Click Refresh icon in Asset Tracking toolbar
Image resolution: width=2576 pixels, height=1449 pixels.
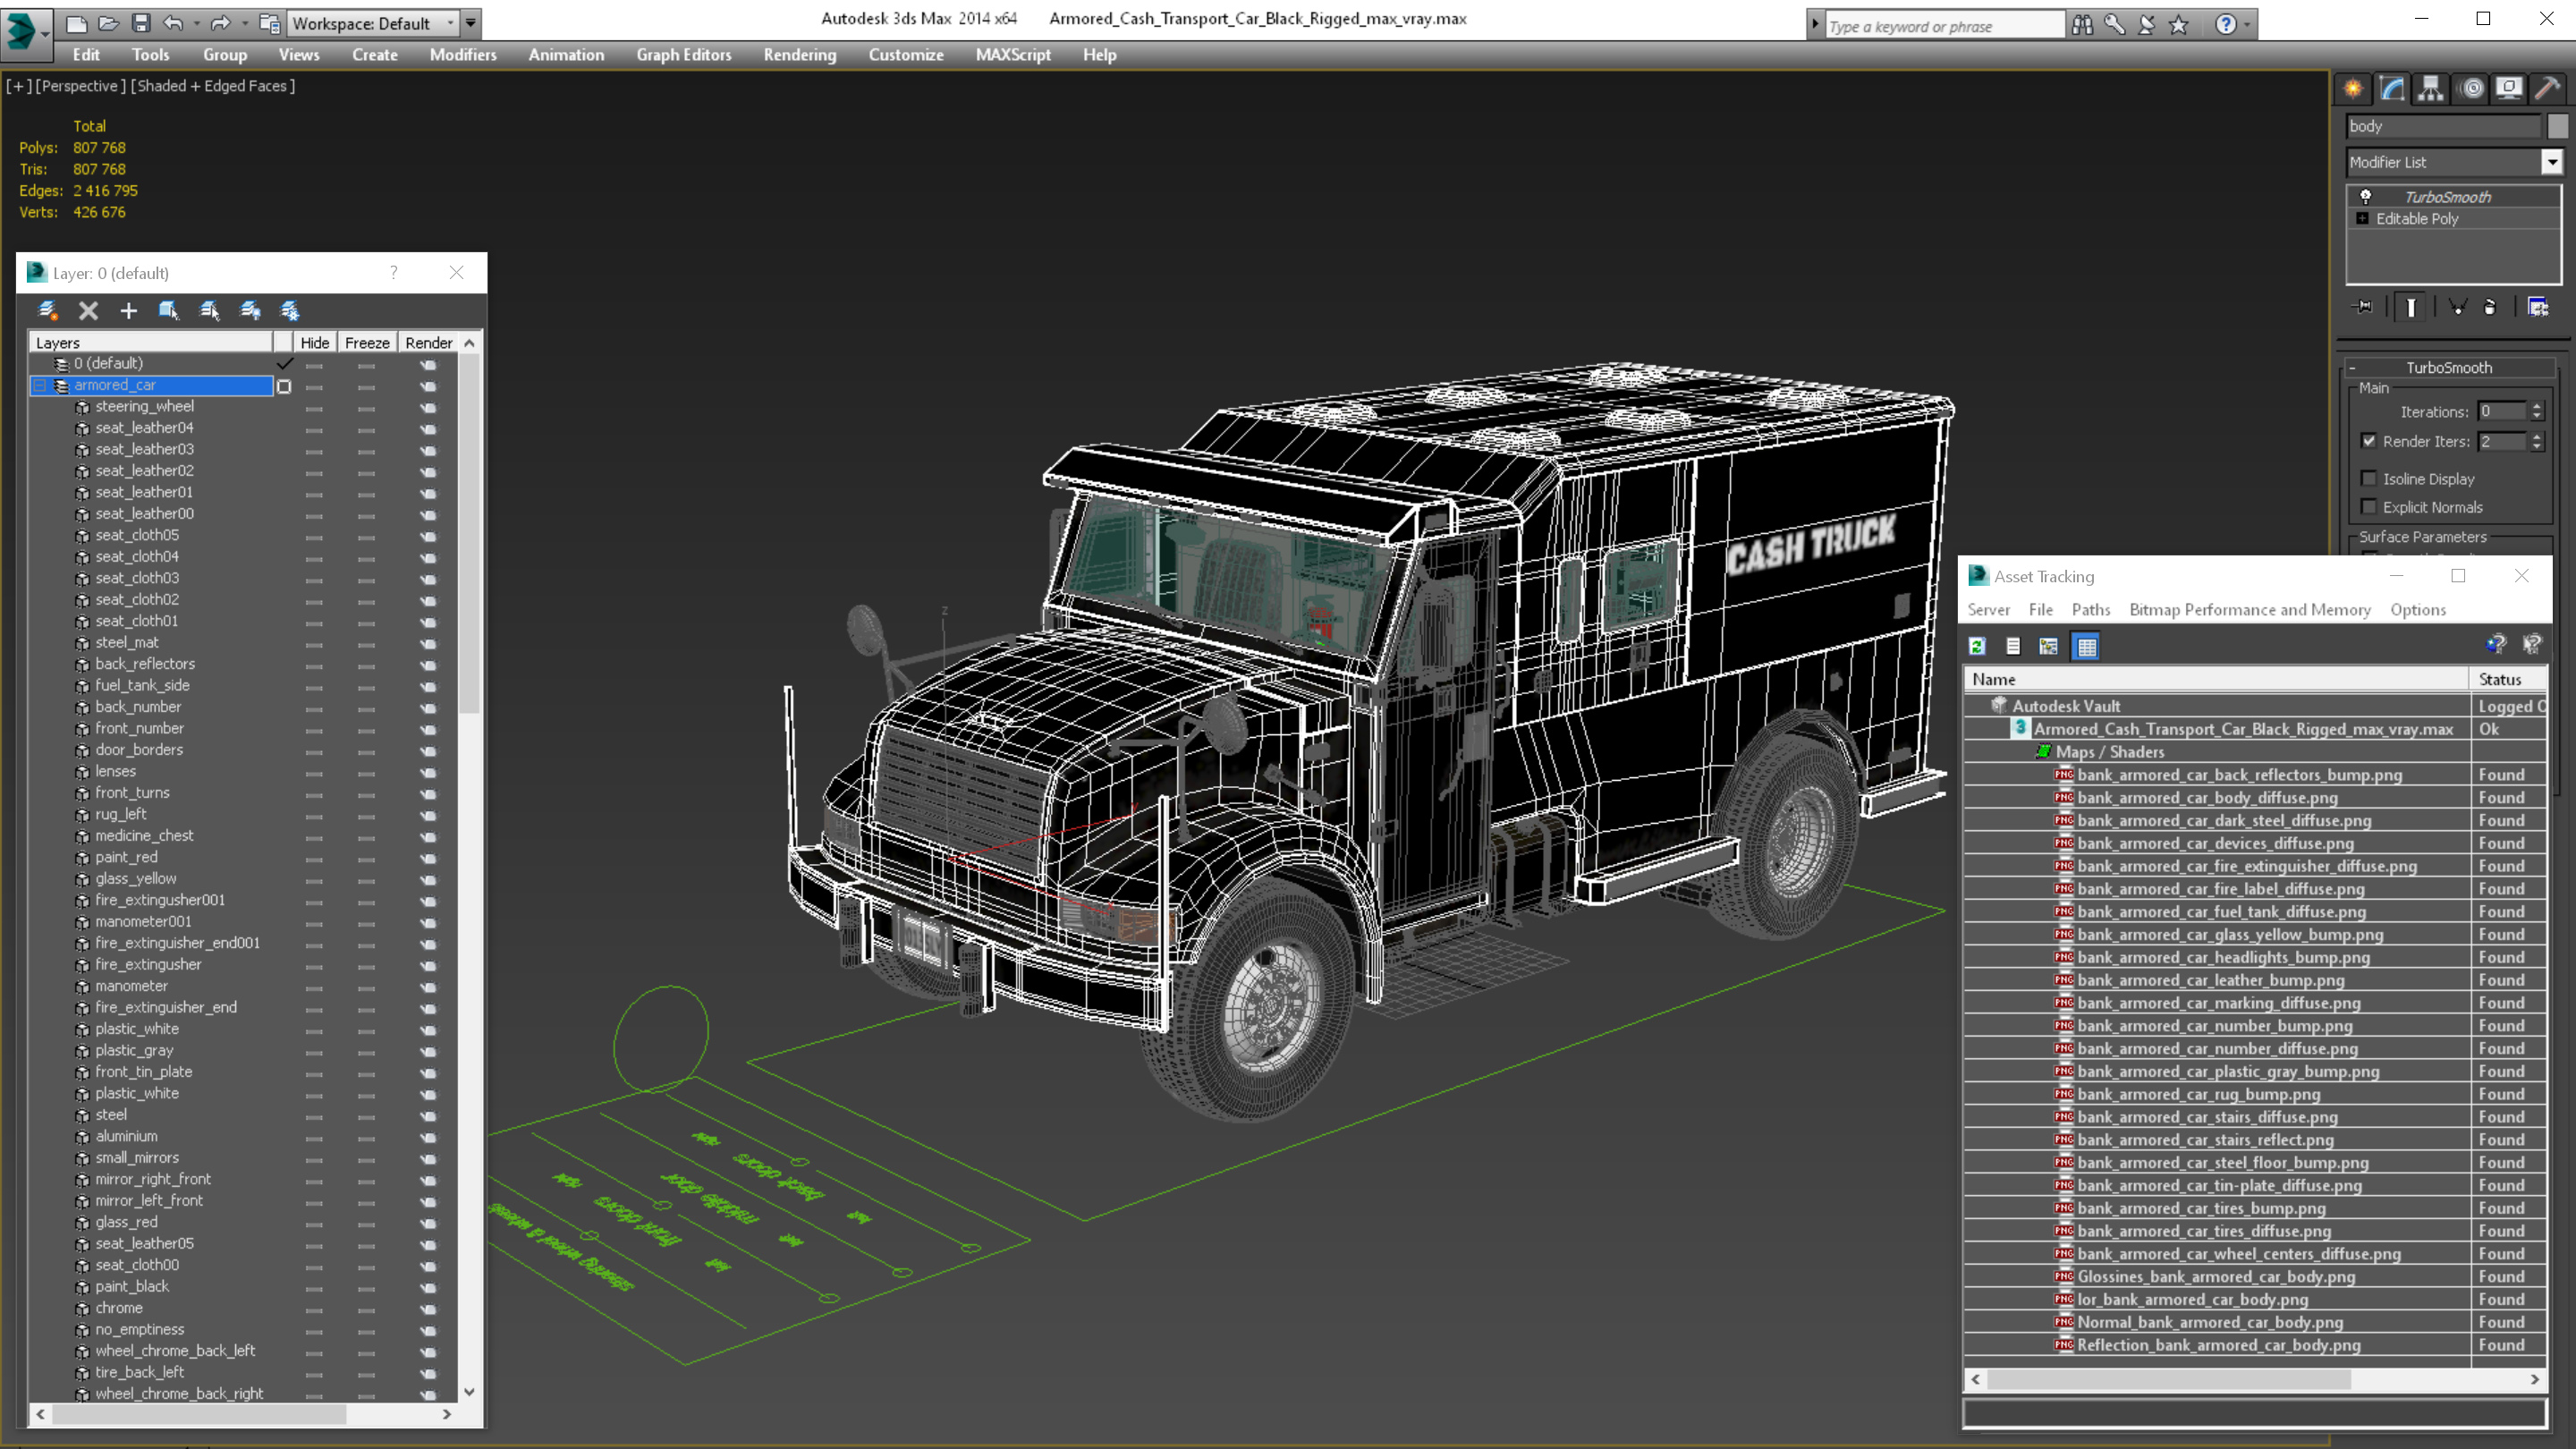click(1977, 646)
